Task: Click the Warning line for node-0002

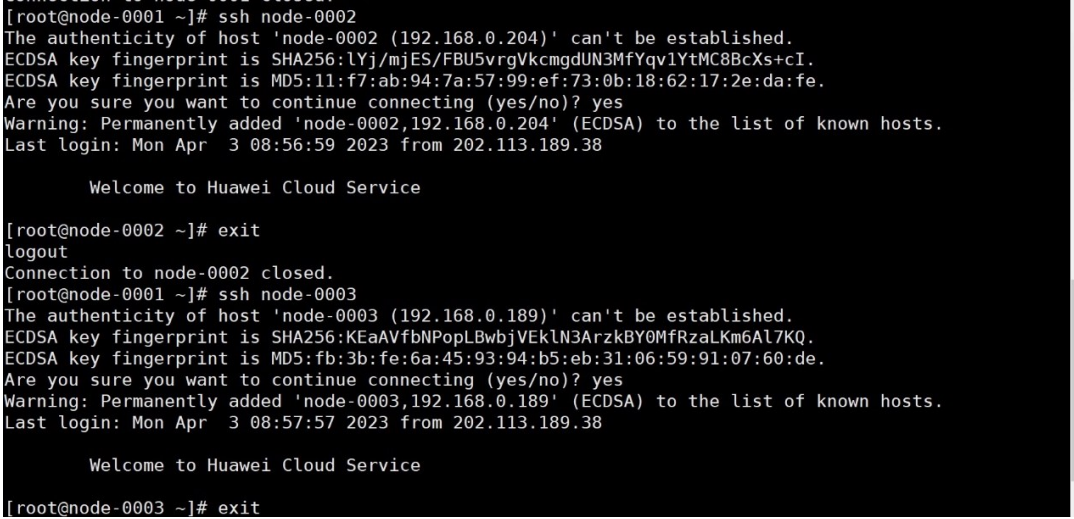Action: tap(472, 124)
